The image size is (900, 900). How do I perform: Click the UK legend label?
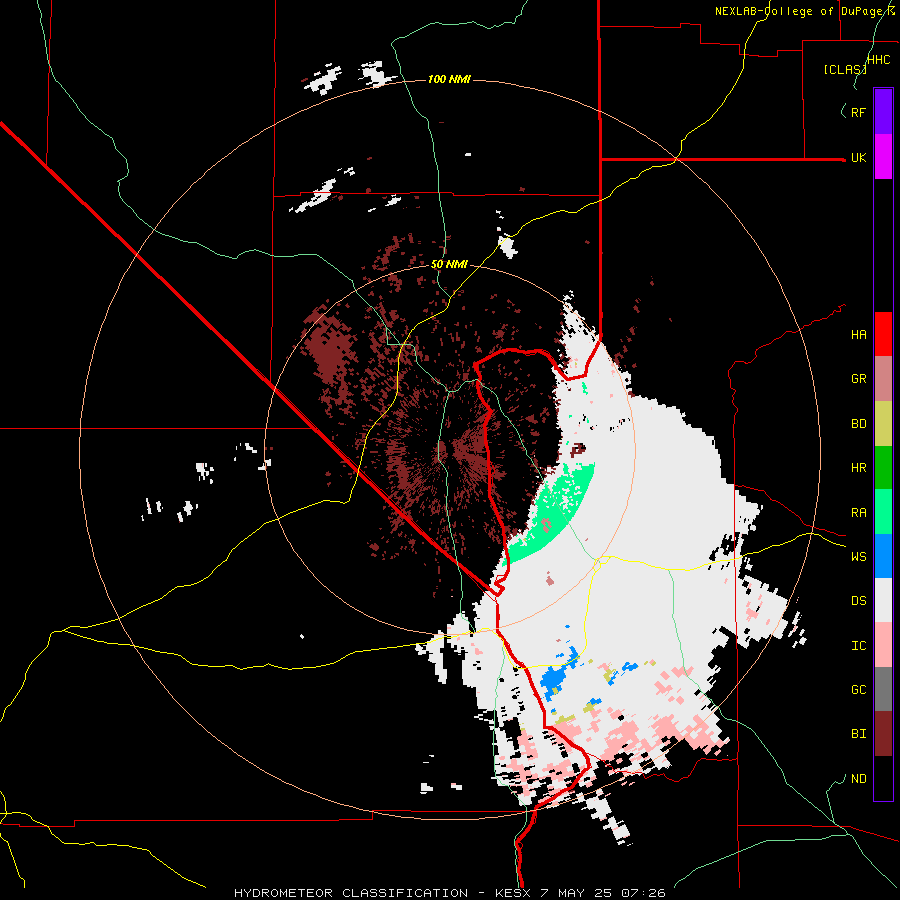(x=859, y=158)
